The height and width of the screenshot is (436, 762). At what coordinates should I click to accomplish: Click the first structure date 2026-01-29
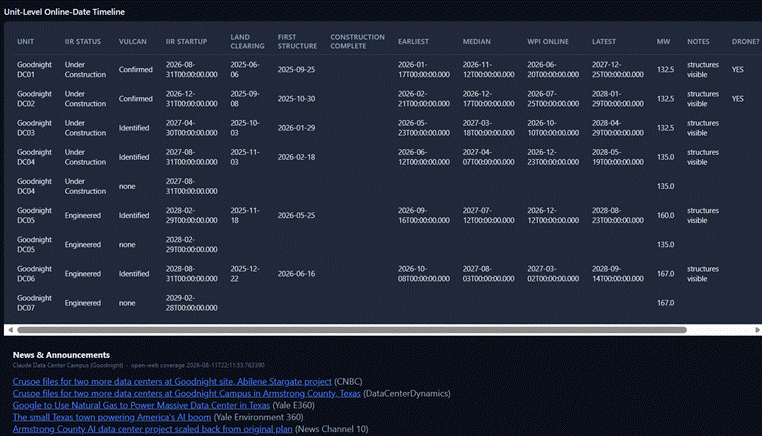296,128
